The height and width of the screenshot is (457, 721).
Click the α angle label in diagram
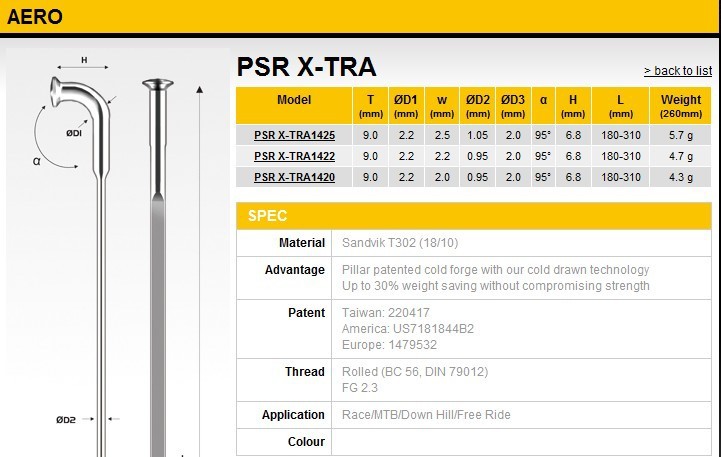click(x=37, y=161)
